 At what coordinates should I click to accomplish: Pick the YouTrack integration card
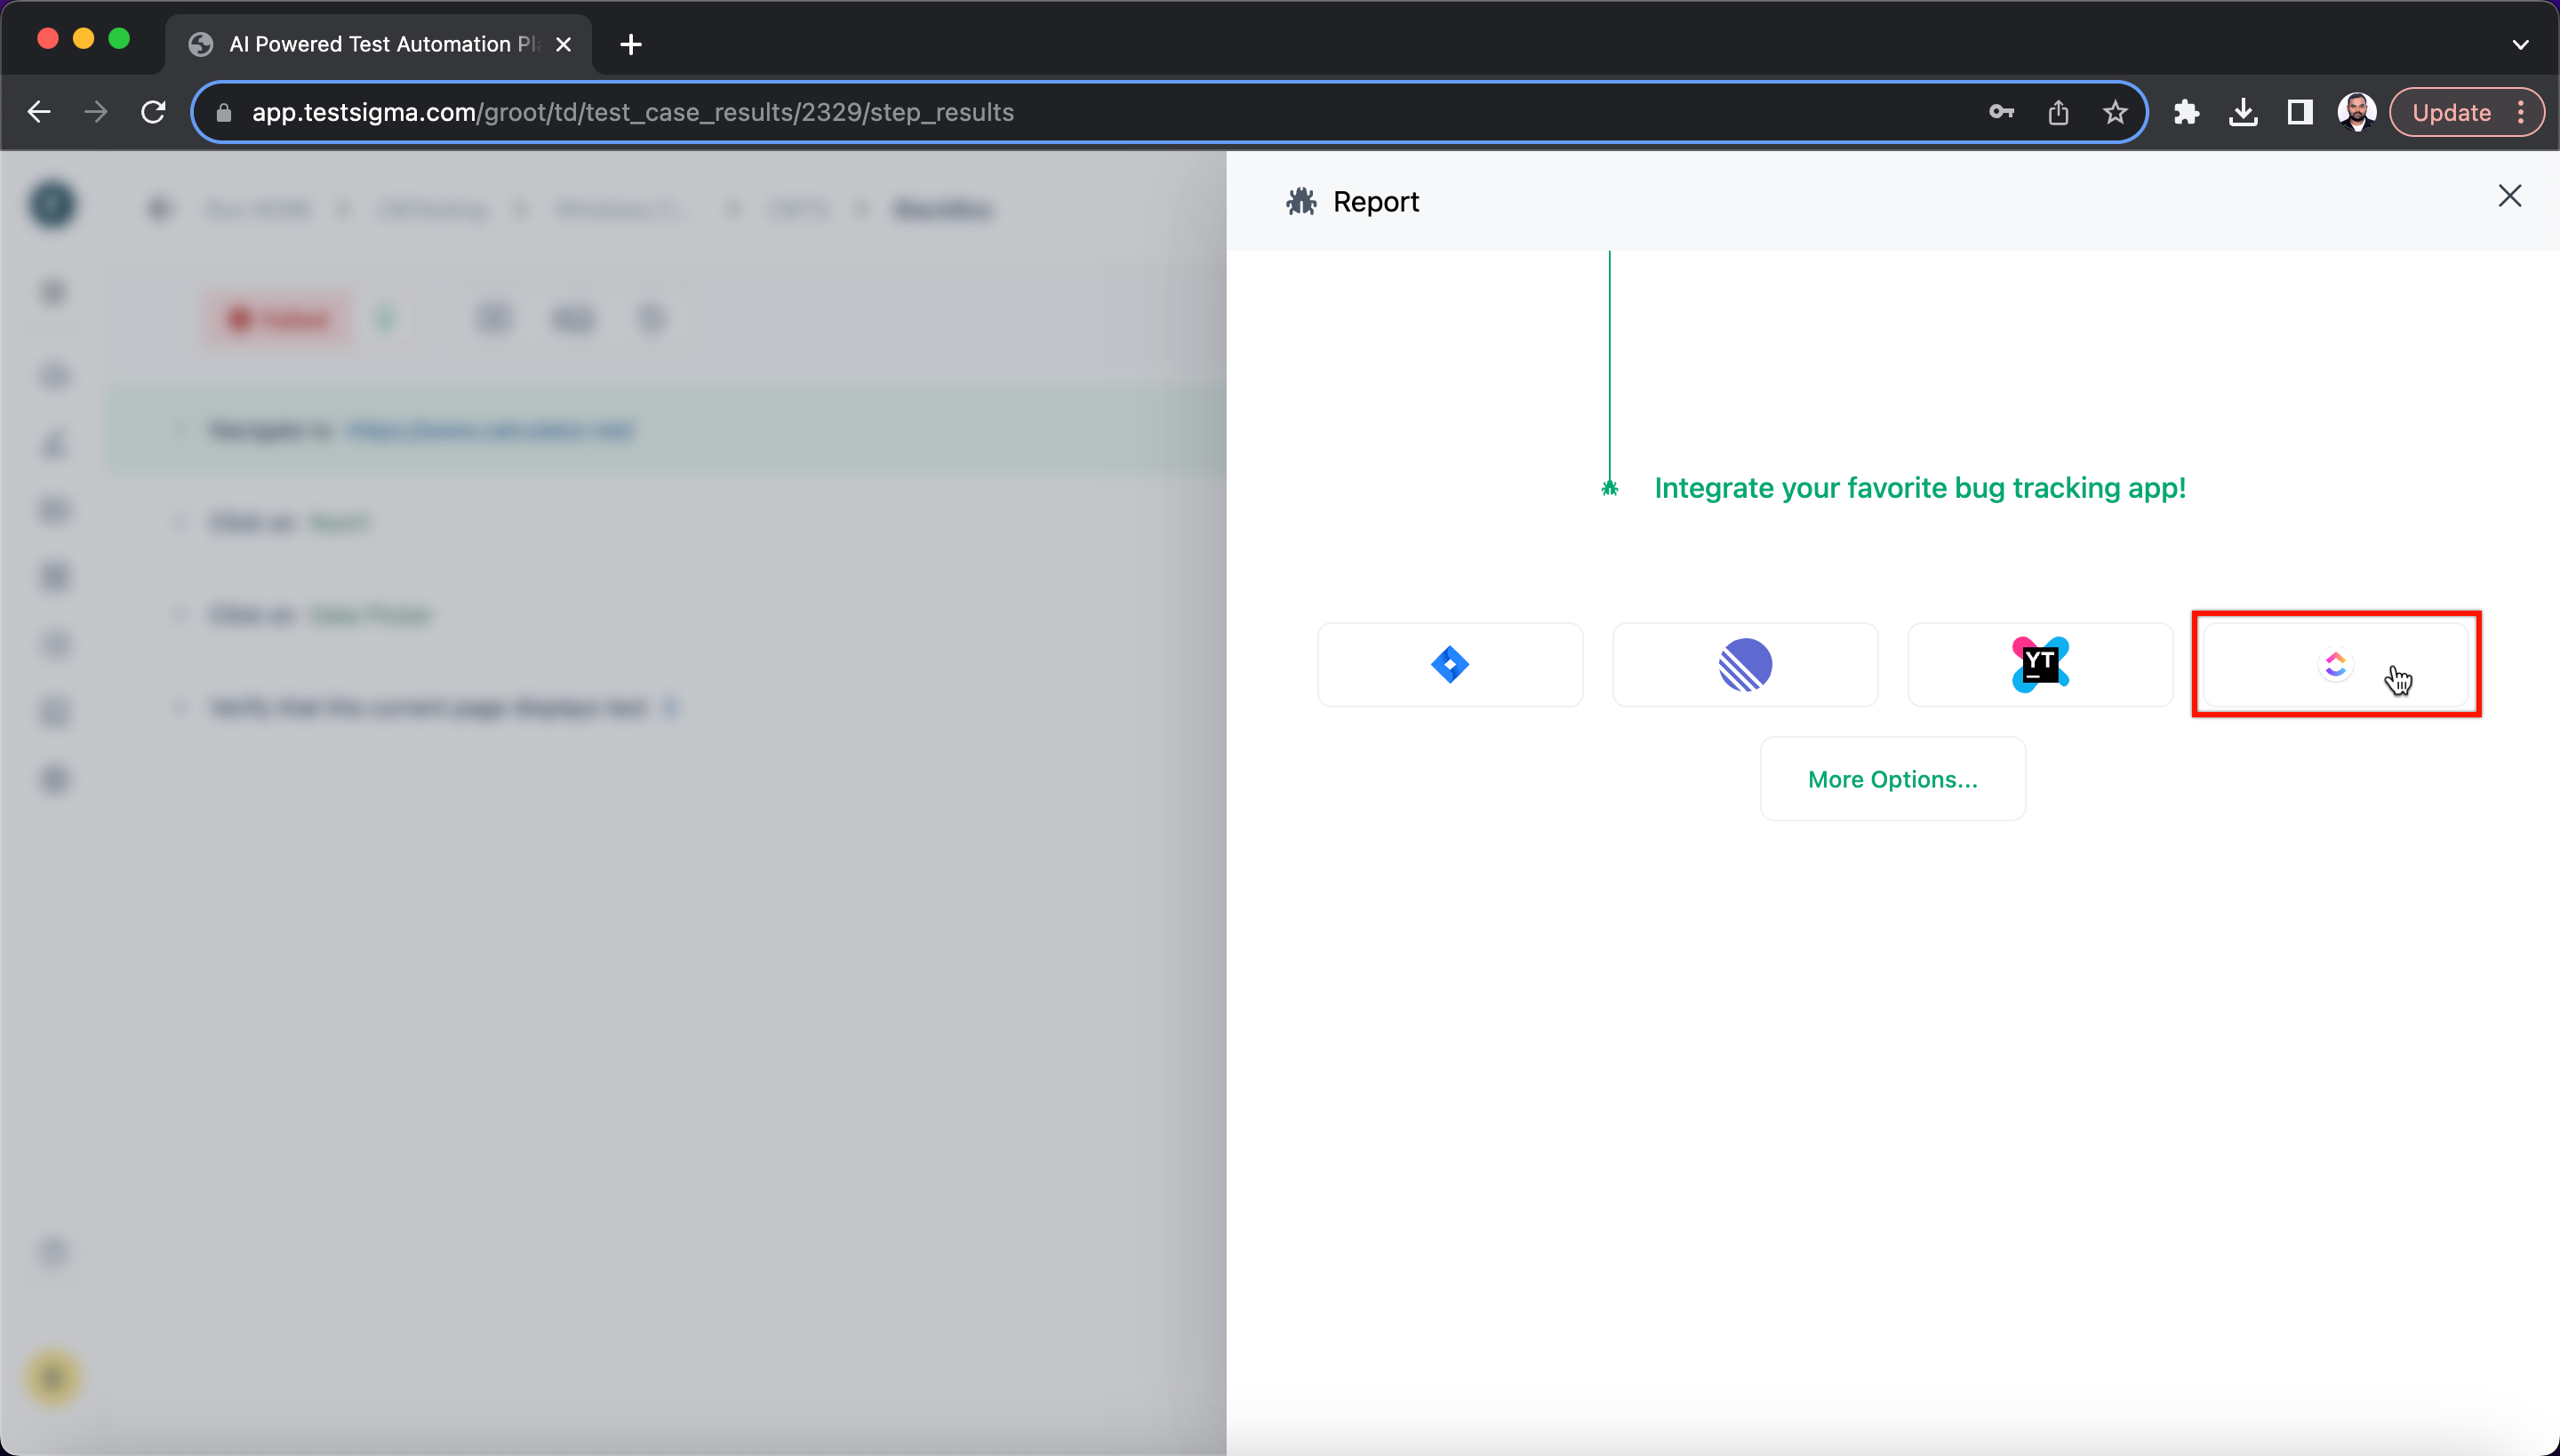tap(2040, 665)
